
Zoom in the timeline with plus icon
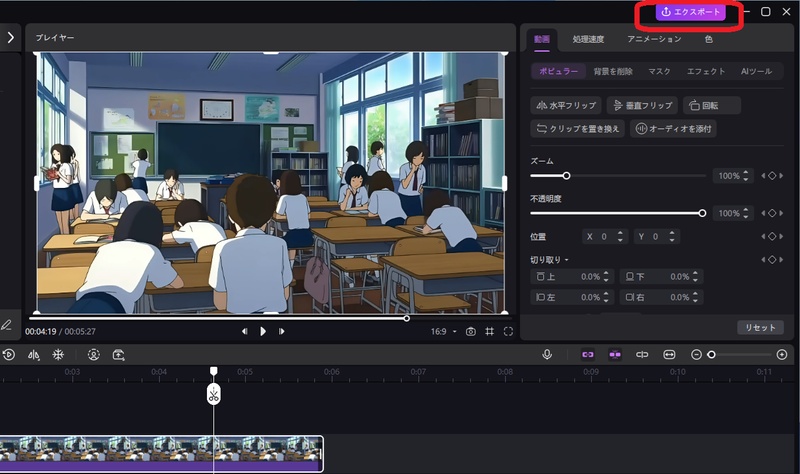(x=782, y=355)
